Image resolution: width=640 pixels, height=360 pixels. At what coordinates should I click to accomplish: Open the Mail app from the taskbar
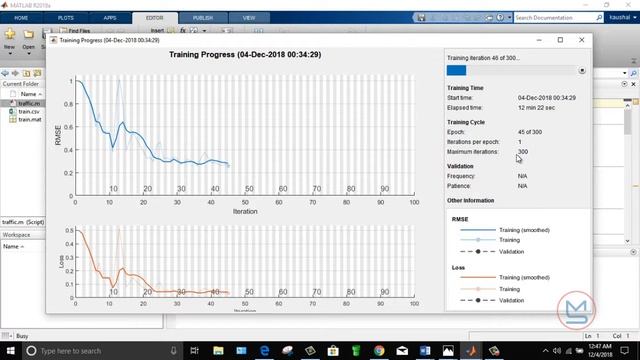point(402,351)
